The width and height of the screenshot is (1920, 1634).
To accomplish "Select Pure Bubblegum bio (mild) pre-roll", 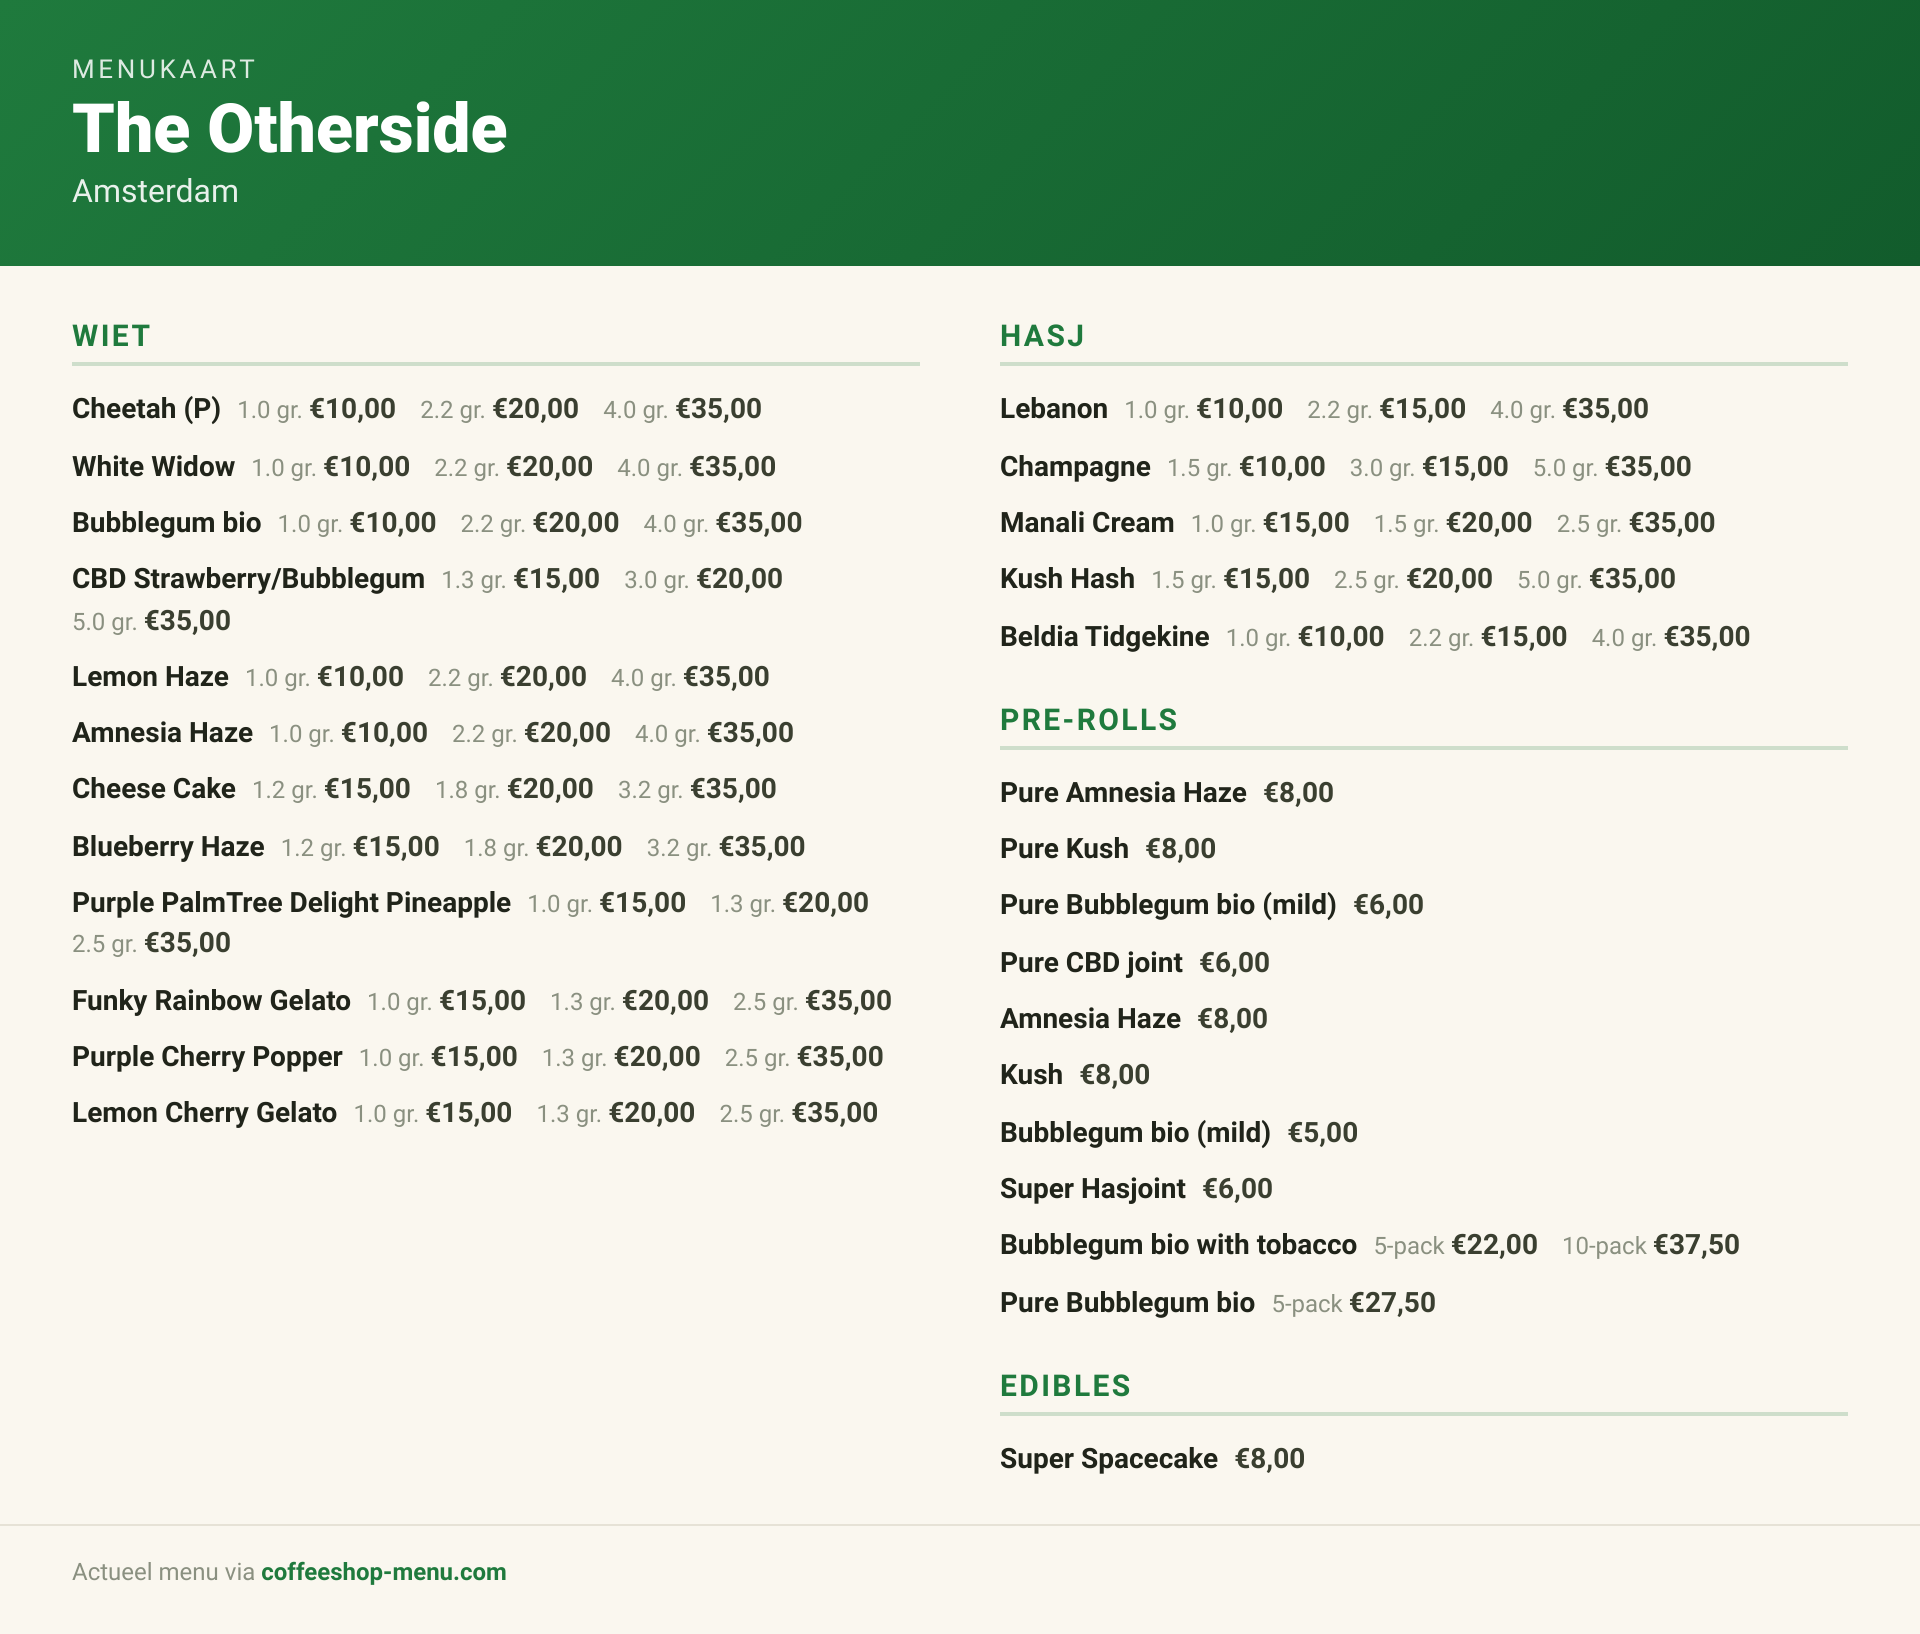I will pyautogui.click(x=1168, y=905).
